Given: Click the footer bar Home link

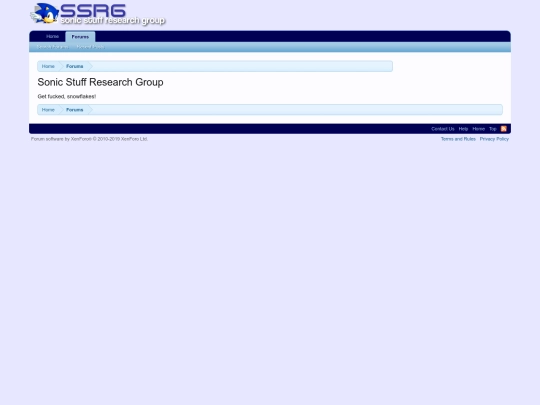Looking at the screenshot, I should tap(479, 129).
